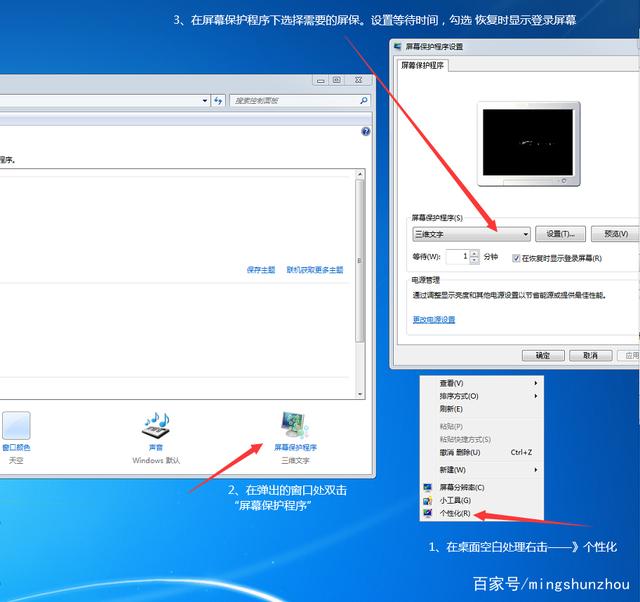Click the Personalization window maximize button

tap(336, 80)
